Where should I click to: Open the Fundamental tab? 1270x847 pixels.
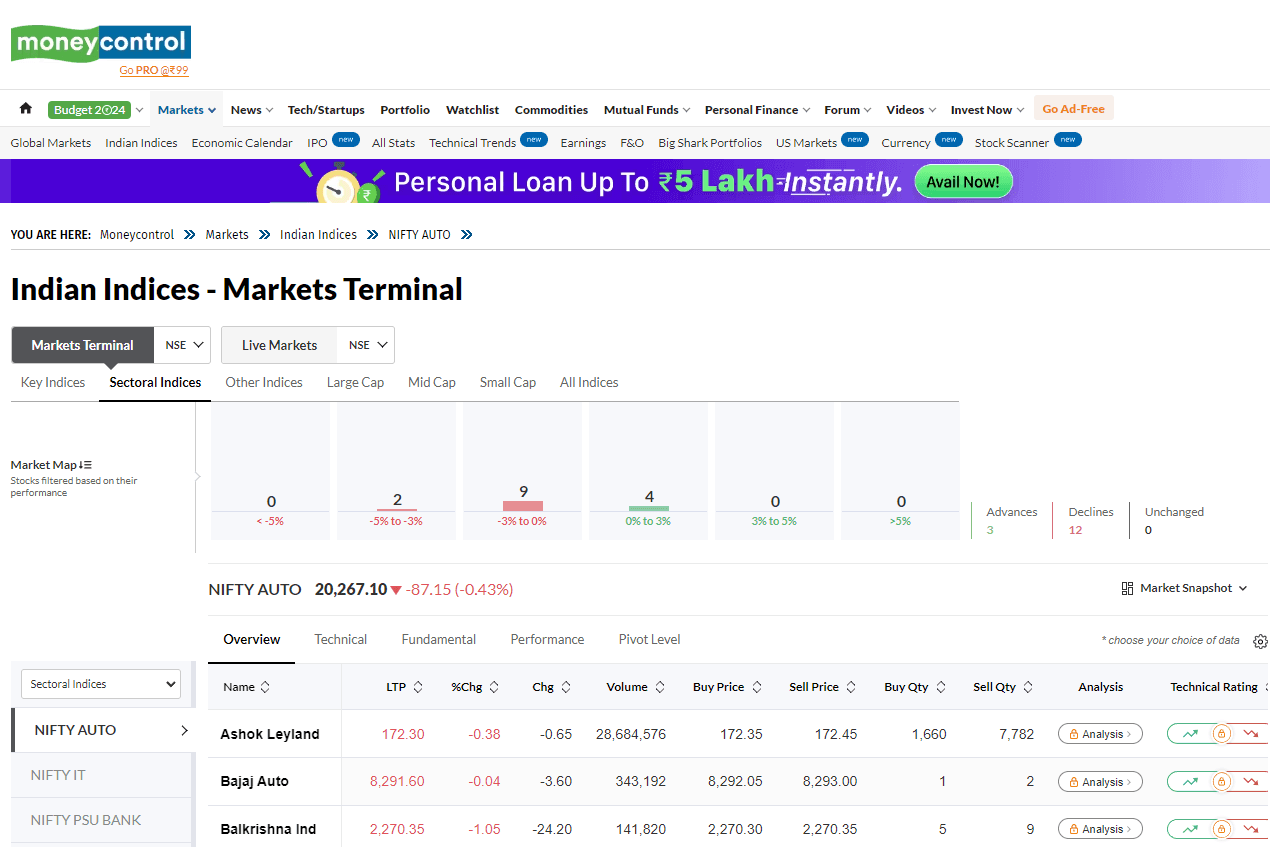coord(439,639)
